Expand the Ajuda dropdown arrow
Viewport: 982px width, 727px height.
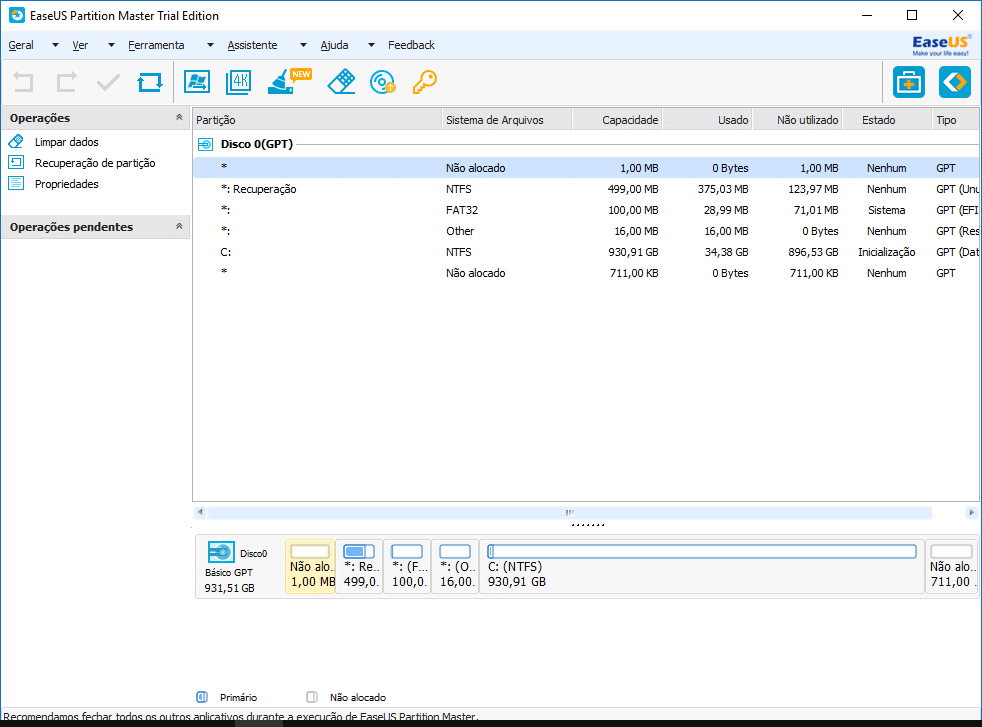[x=371, y=45]
